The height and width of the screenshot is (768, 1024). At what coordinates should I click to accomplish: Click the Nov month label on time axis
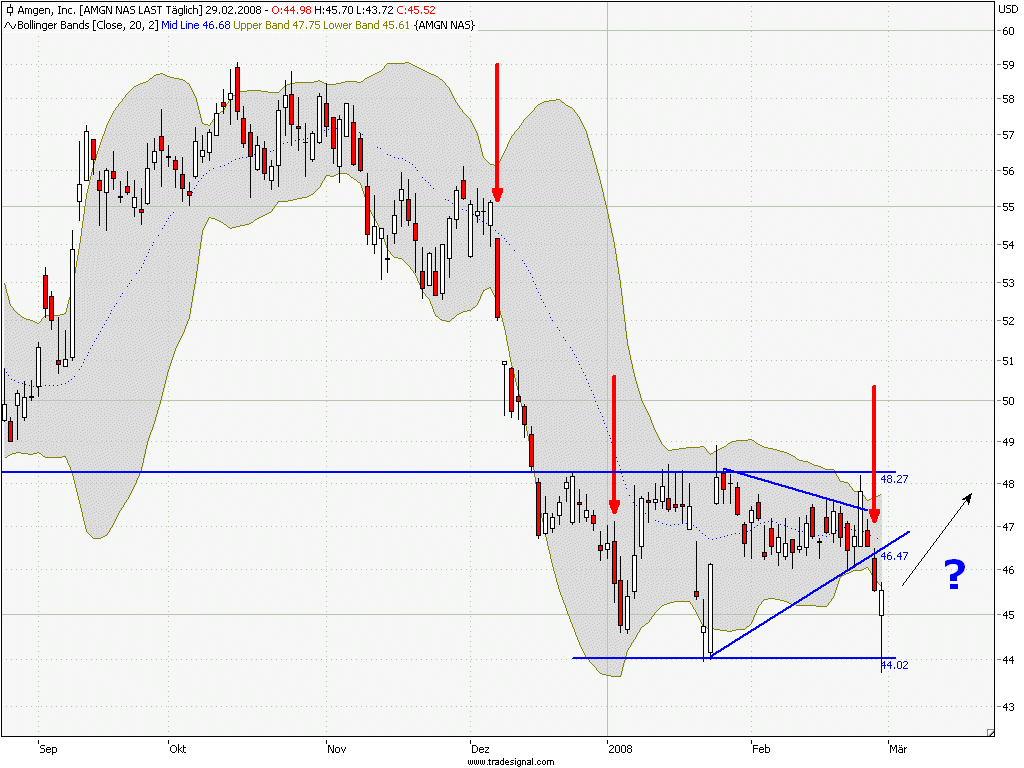point(336,749)
